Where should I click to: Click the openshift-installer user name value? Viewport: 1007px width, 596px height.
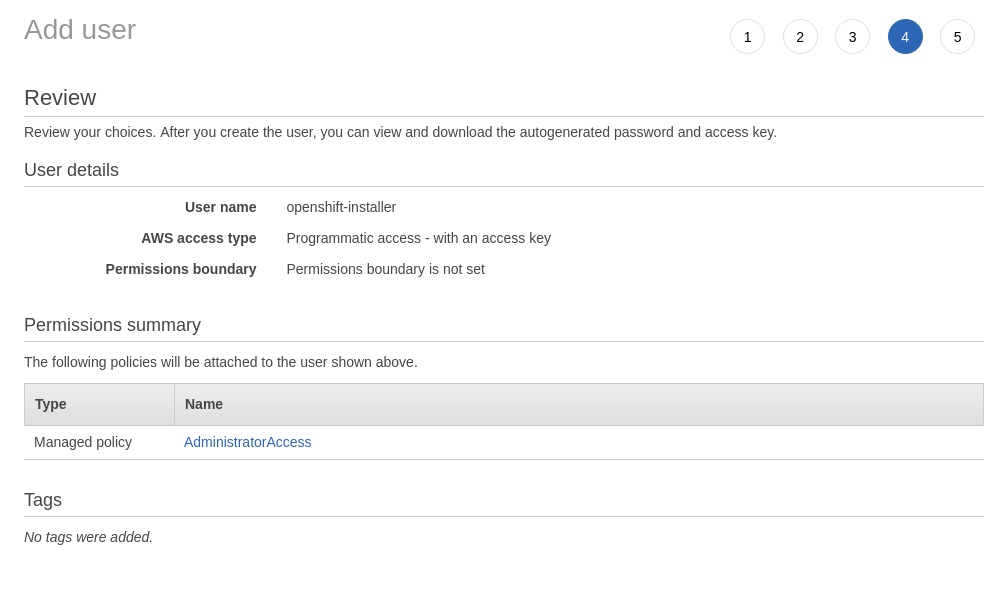pos(341,207)
